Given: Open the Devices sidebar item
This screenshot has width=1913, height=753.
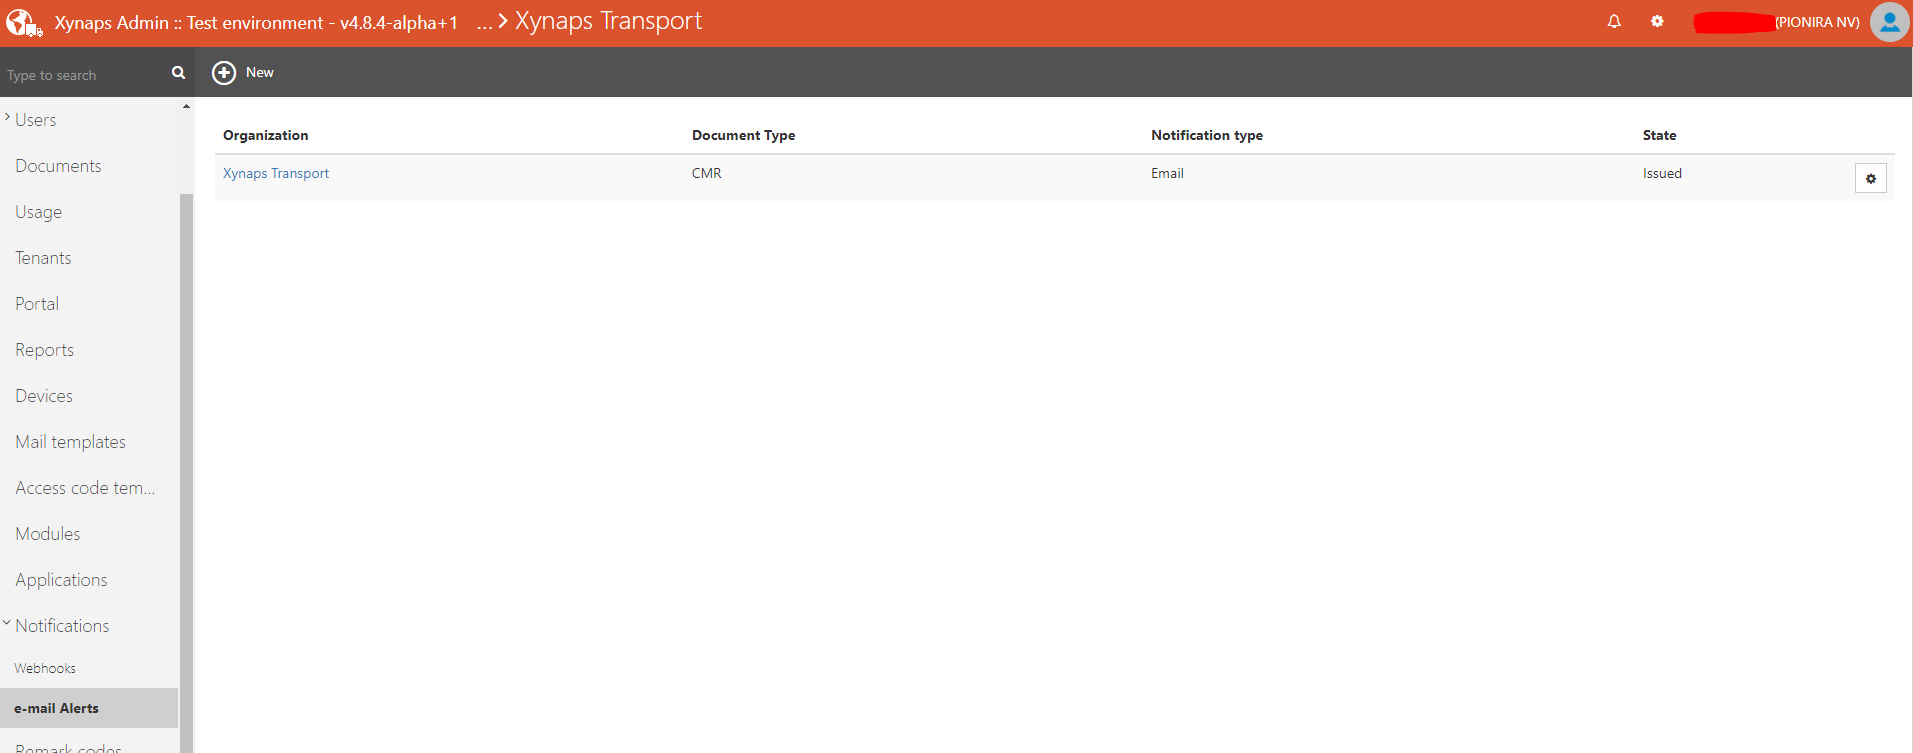Looking at the screenshot, I should tap(44, 396).
